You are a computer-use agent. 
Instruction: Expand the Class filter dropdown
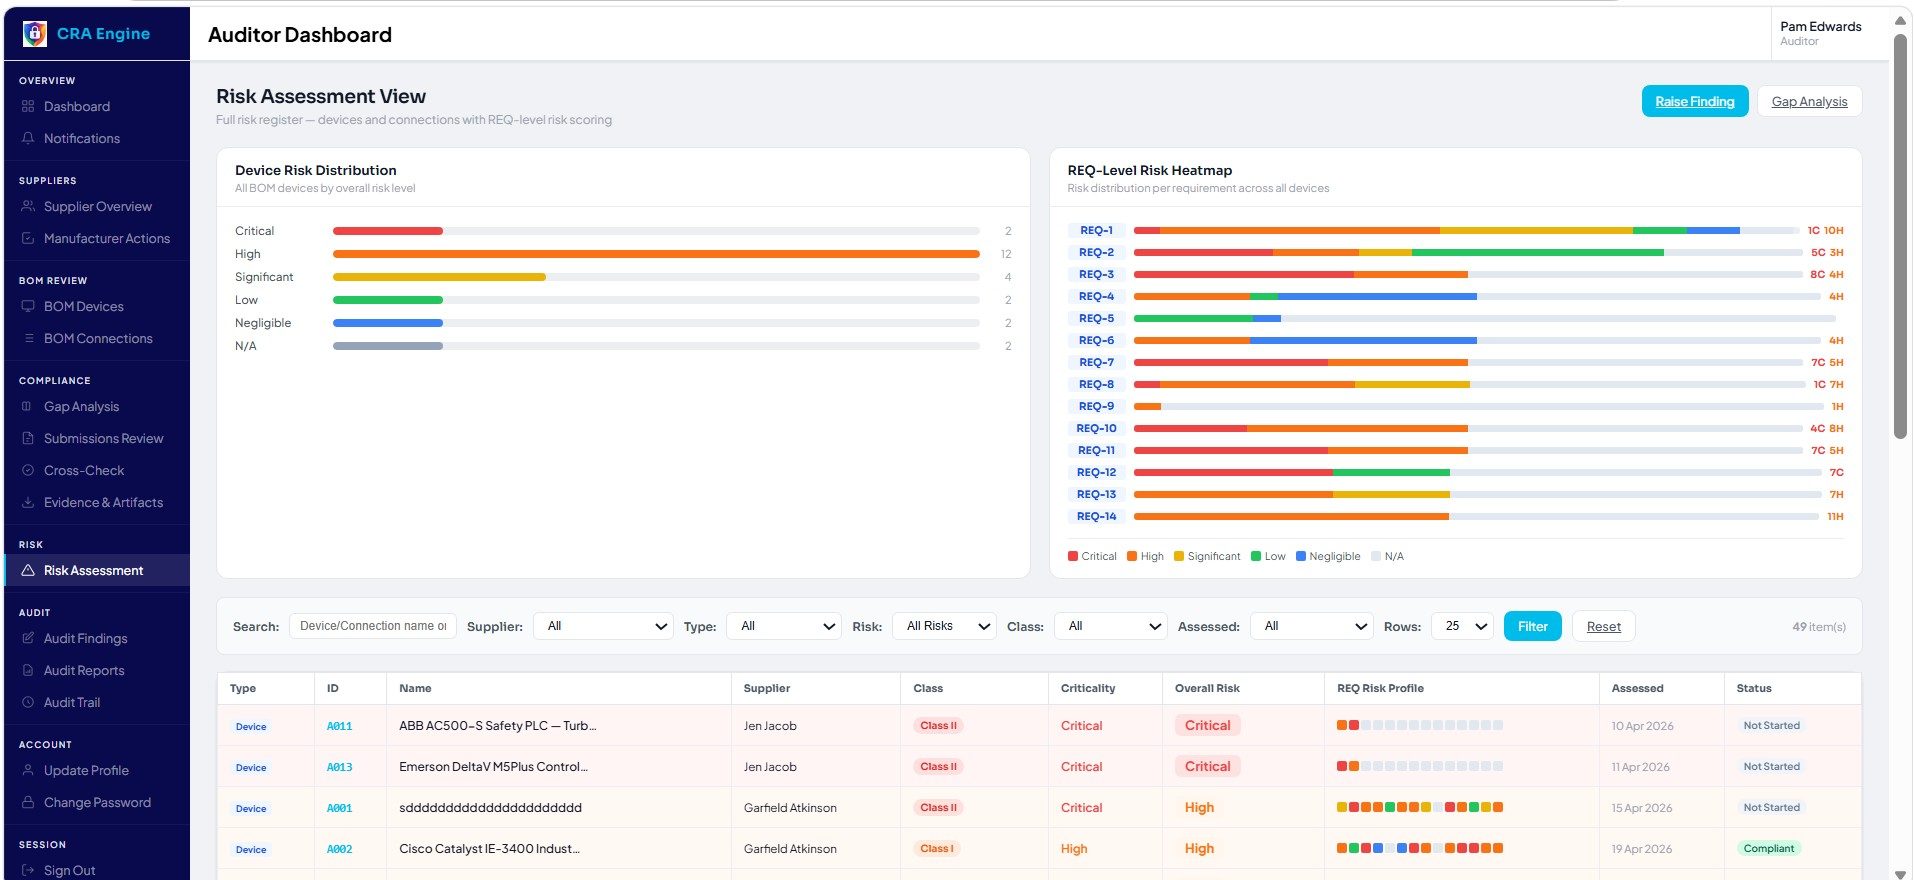pos(1111,627)
